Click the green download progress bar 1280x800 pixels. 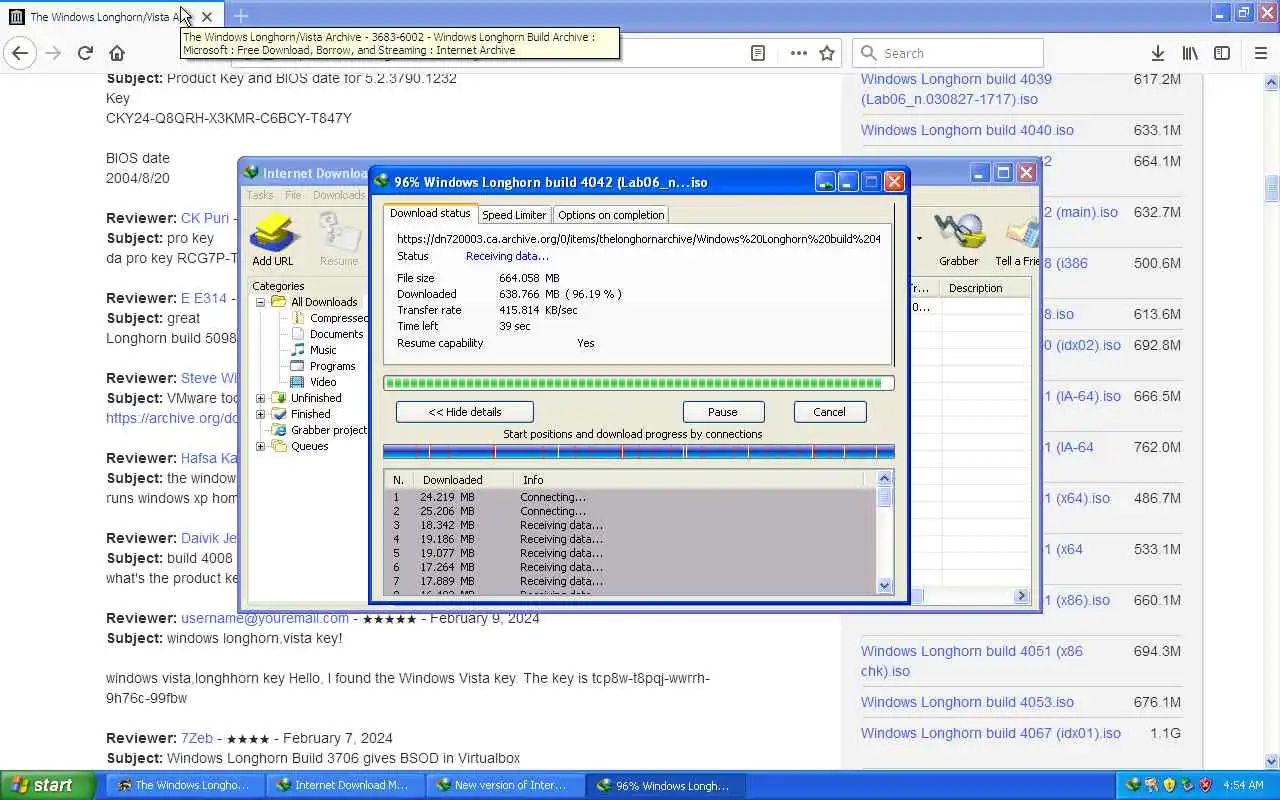(638, 383)
